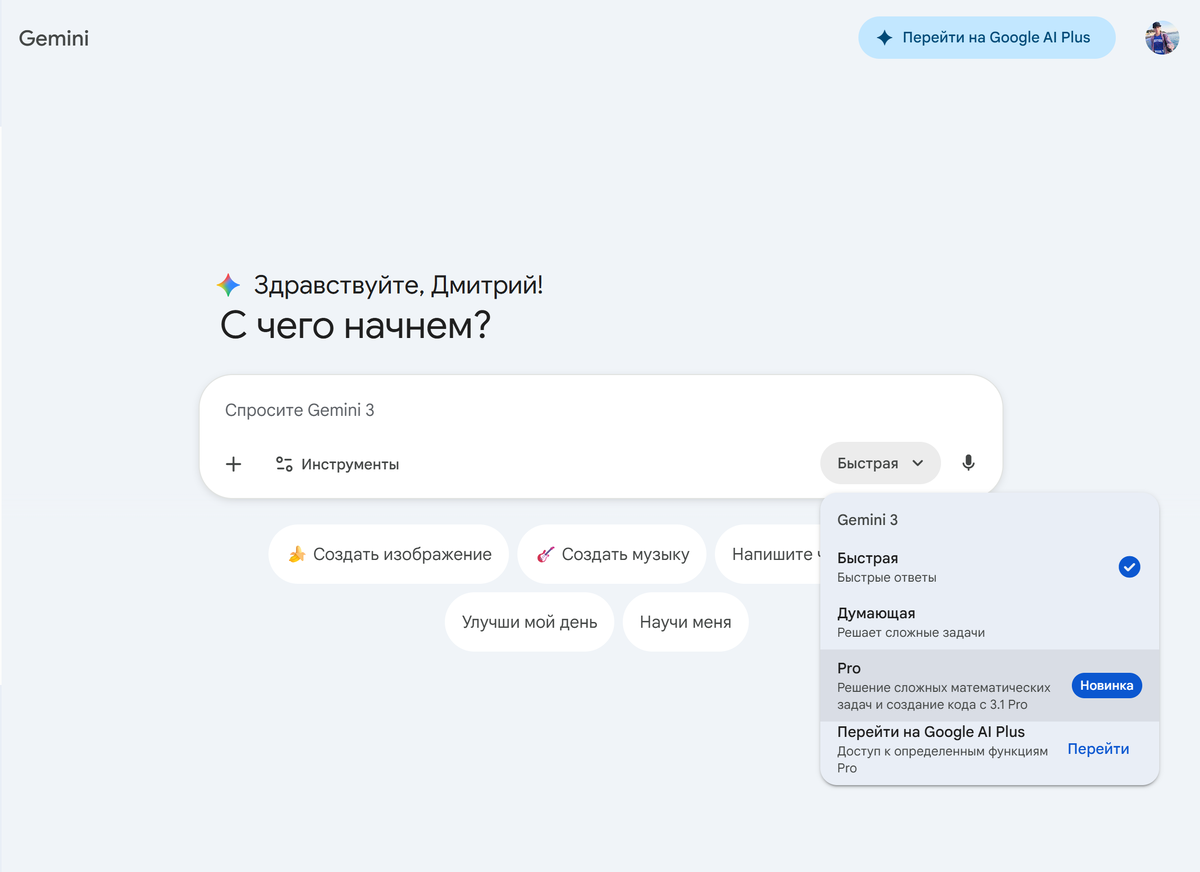
Task: Click the microphone voice input icon
Action: 968,463
